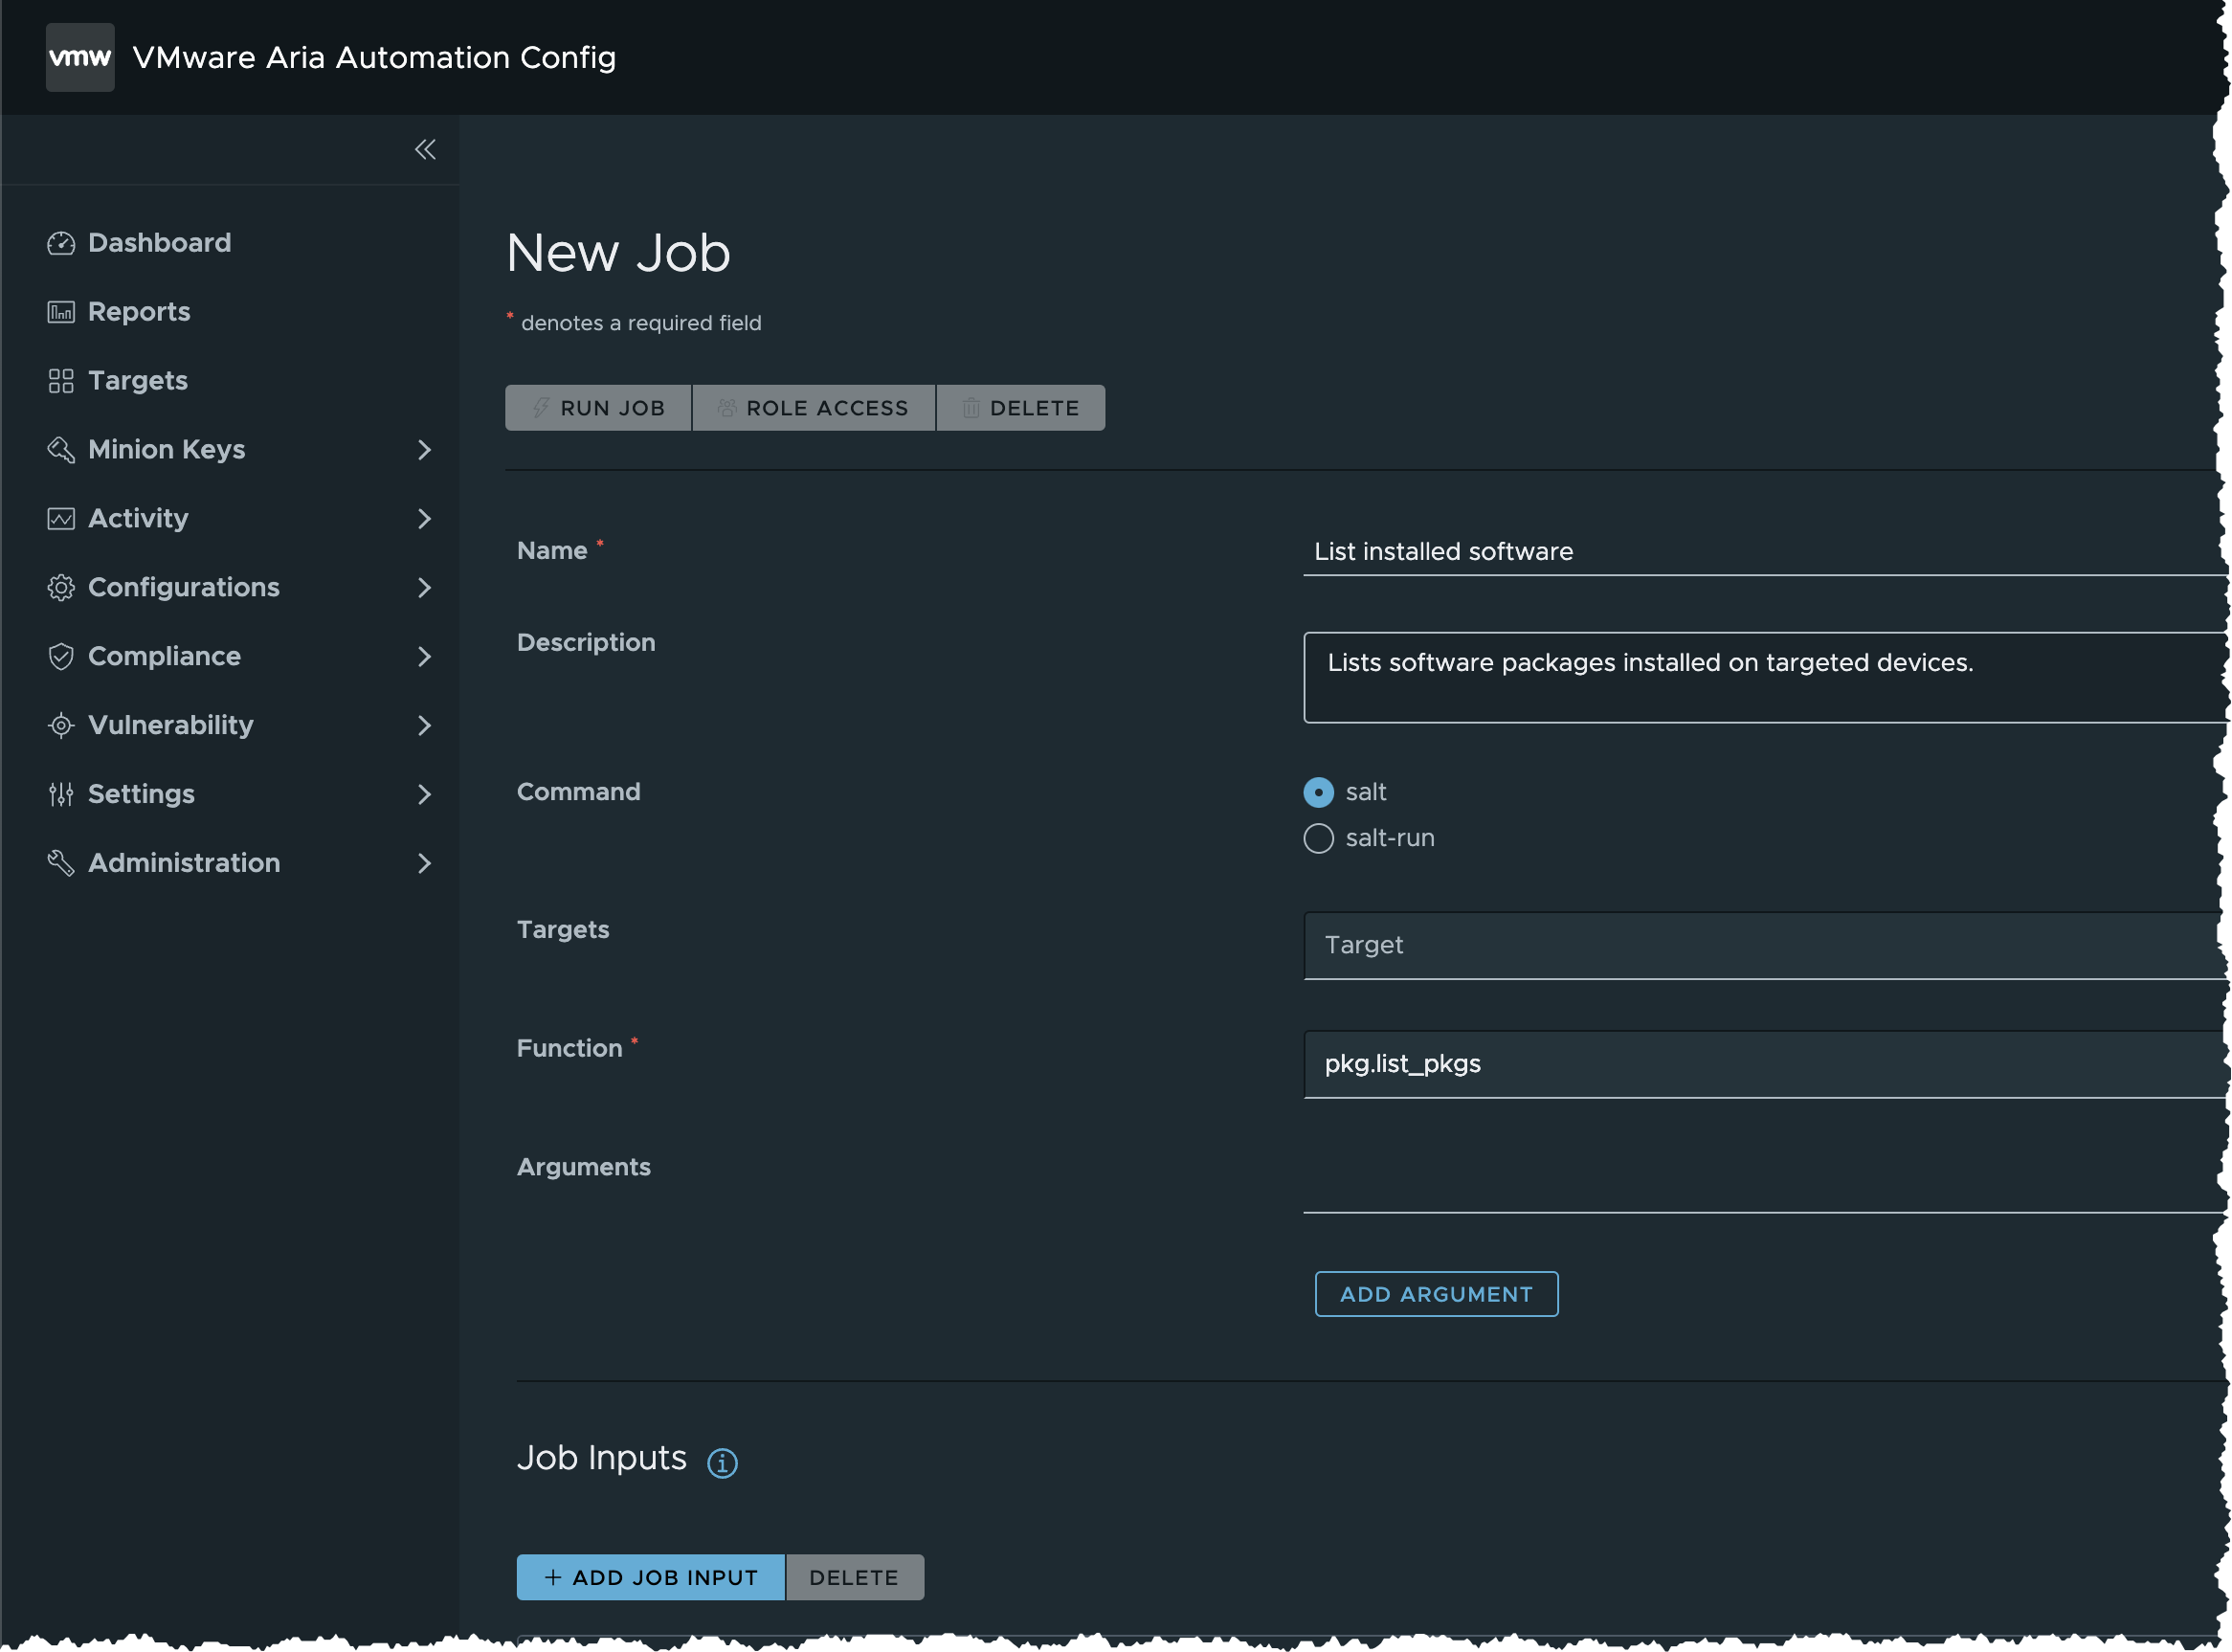The image size is (2232, 1652).
Task: Click the Configurations gear icon
Action: [x=61, y=588]
